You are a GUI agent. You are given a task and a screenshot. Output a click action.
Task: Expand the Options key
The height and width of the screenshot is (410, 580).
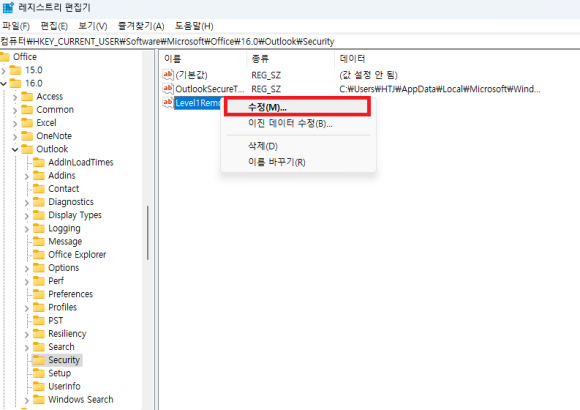[27, 269]
